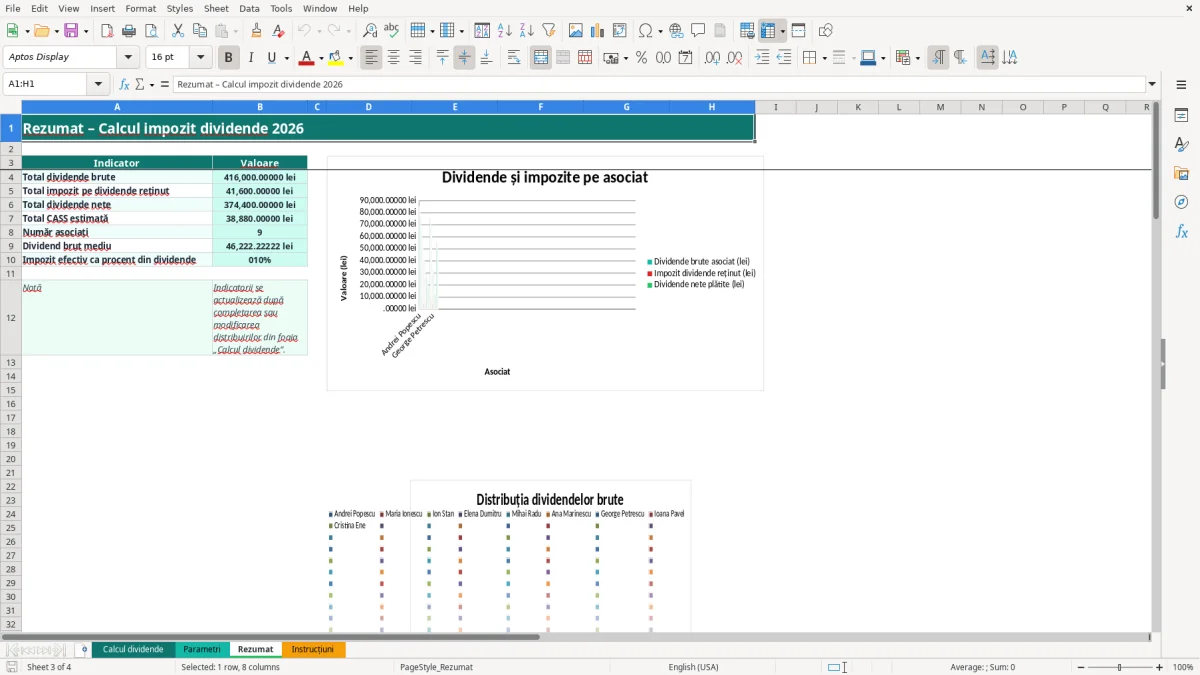Sort descending with the Z-A icon

[527, 31]
